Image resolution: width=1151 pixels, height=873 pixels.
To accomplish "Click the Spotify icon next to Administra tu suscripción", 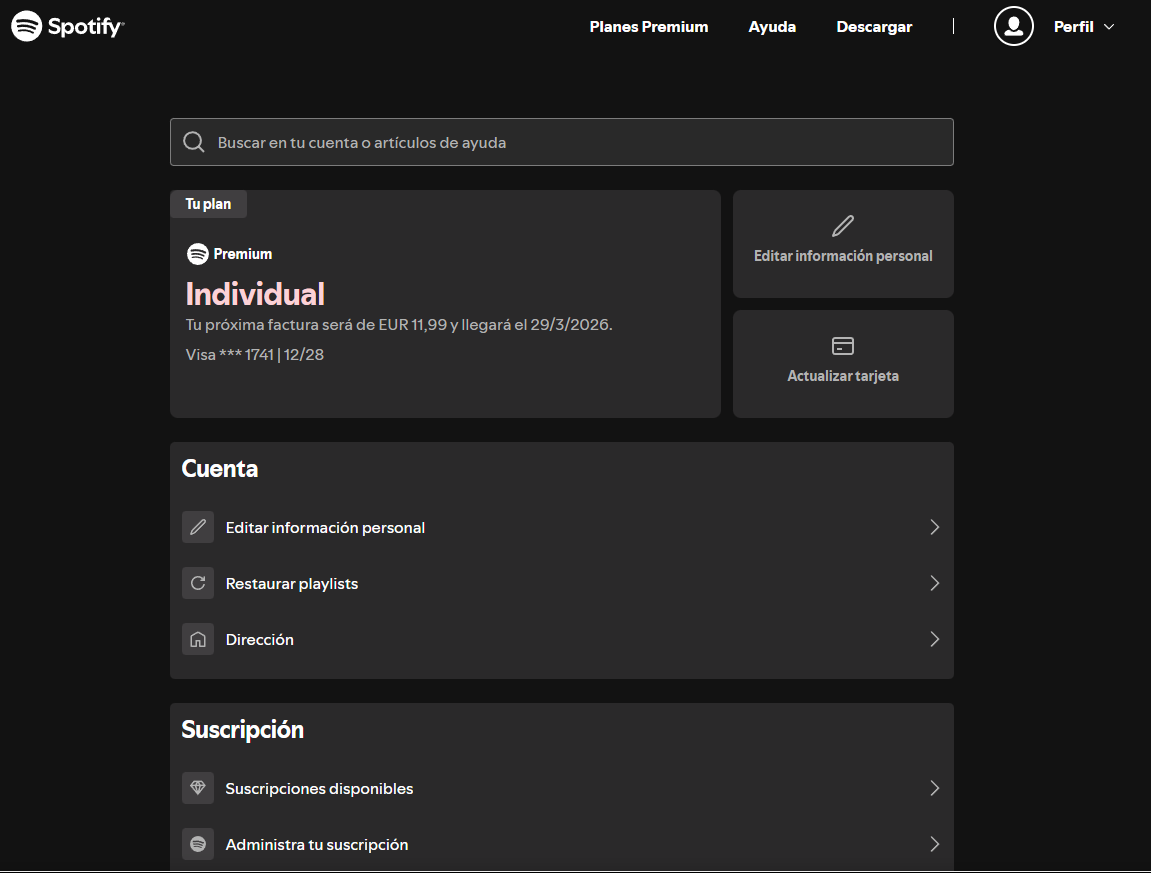I will click(x=198, y=844).
